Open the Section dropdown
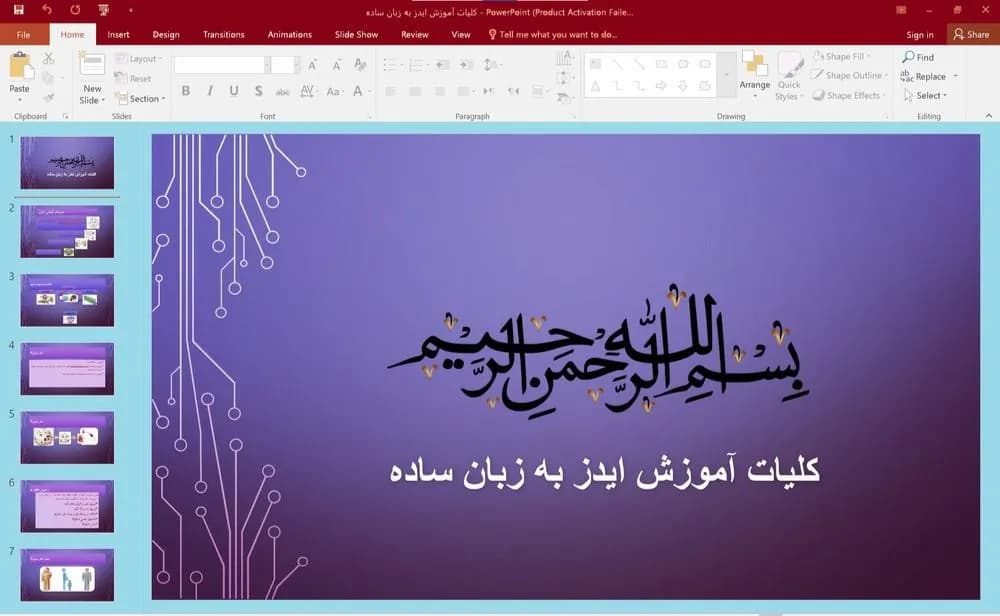Viewport: 1000px width, 616px height. pyautogui.click(x=140, y=99)
